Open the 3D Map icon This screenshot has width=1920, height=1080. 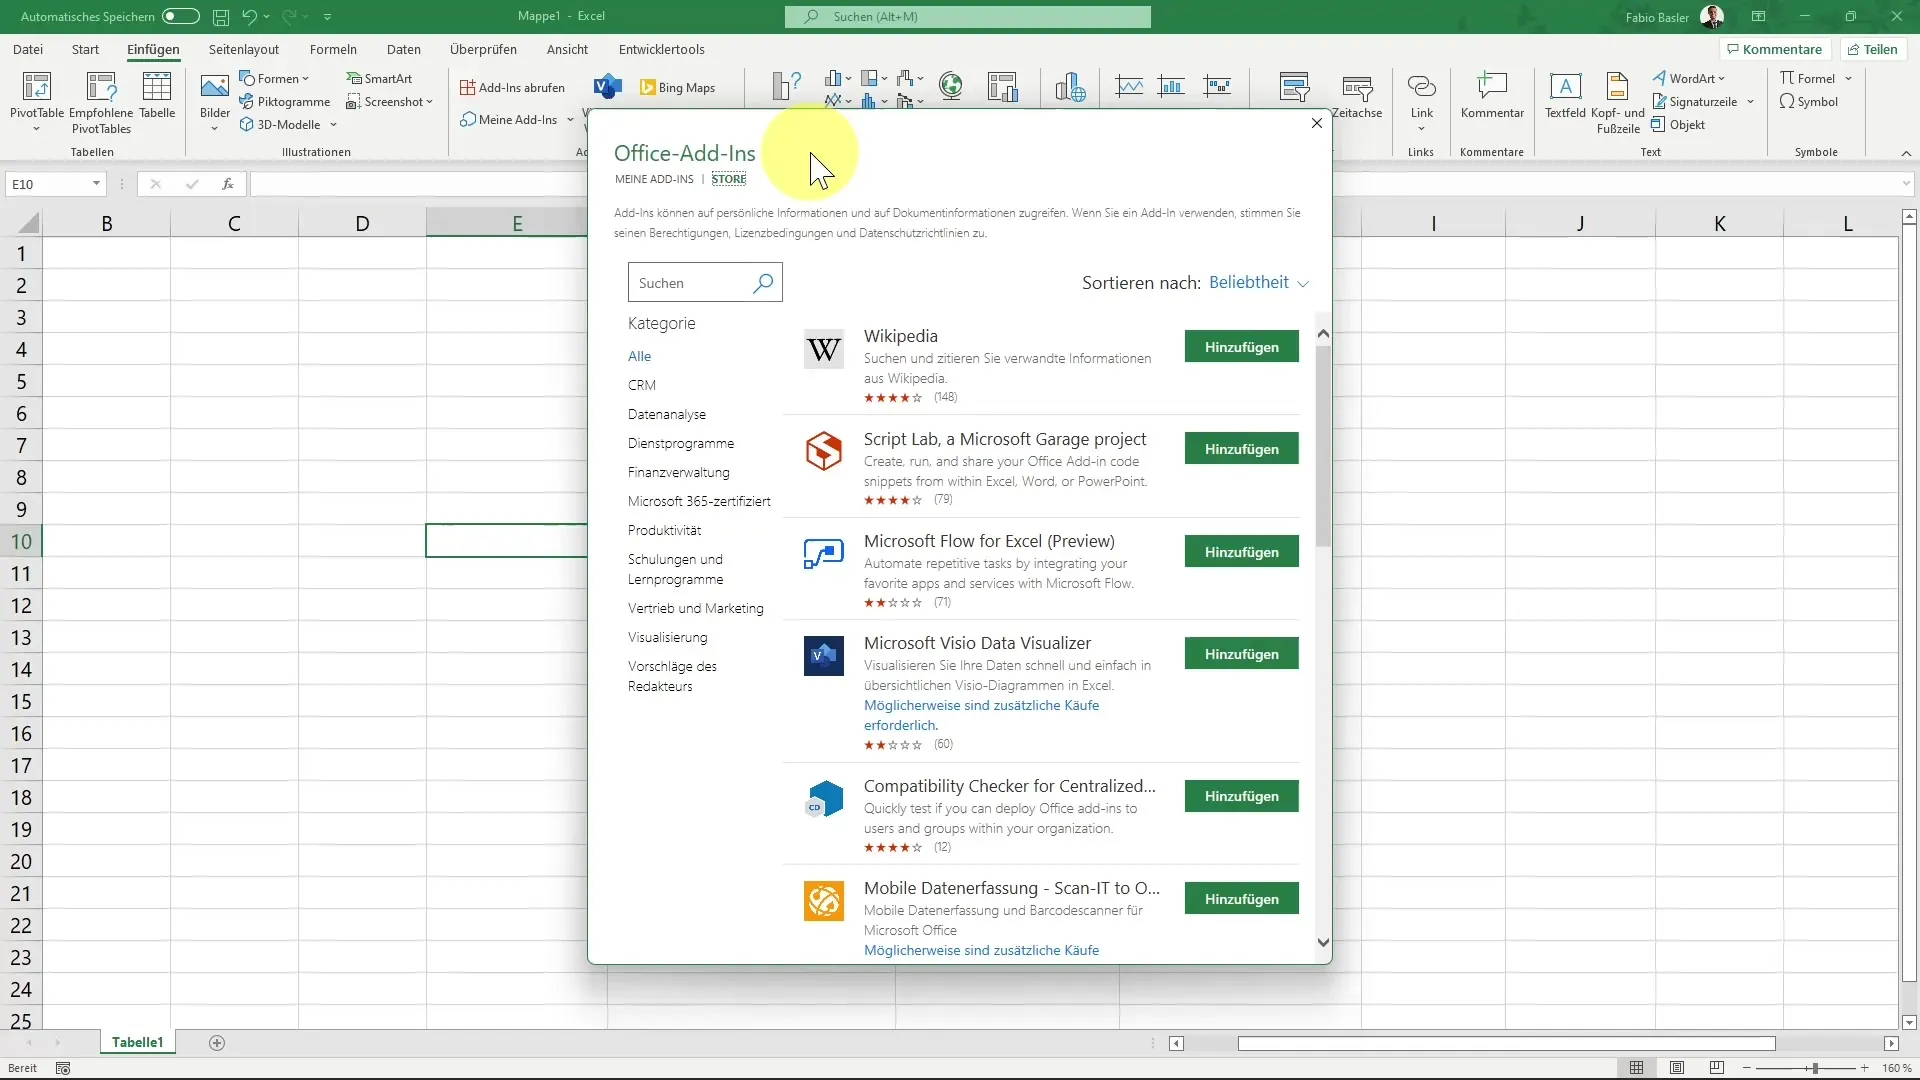click(x=1070, y=87)
